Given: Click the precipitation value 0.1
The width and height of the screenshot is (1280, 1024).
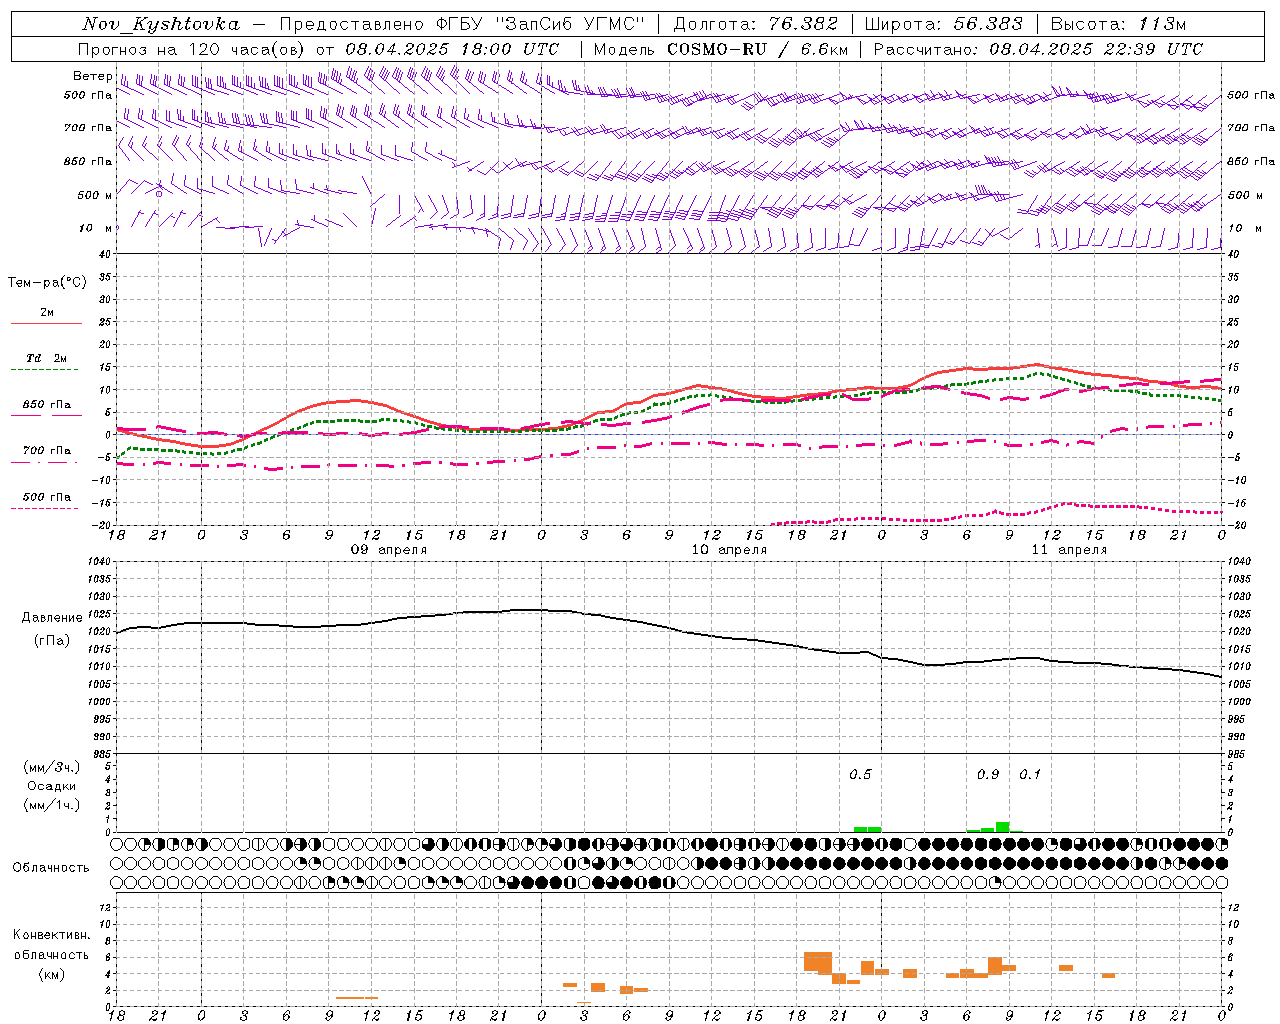Looking at the screenshot, I should [x=1030, y=775].
